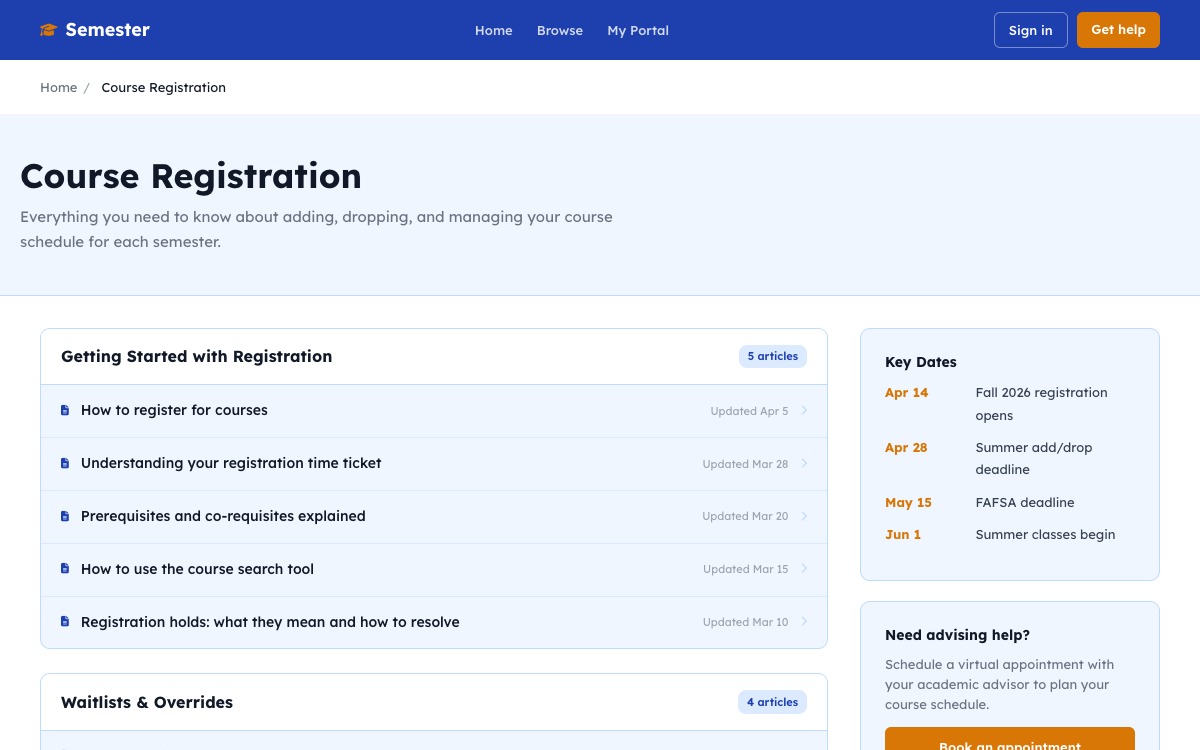1200x750 pixels.
Task: Click the Home breadcrumb link
Action: click(58, 88)
